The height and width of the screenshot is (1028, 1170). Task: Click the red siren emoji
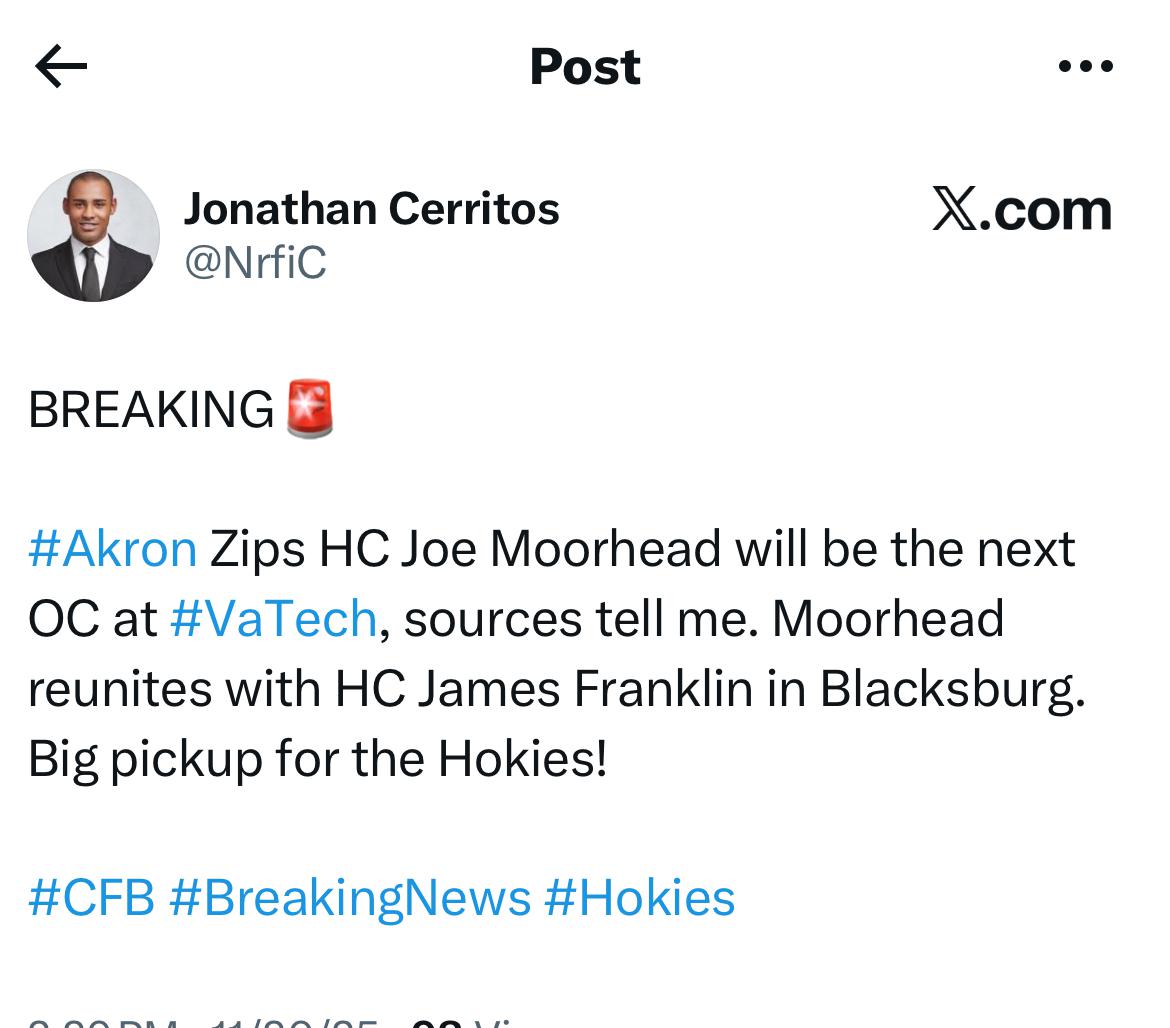pos(309,409)
